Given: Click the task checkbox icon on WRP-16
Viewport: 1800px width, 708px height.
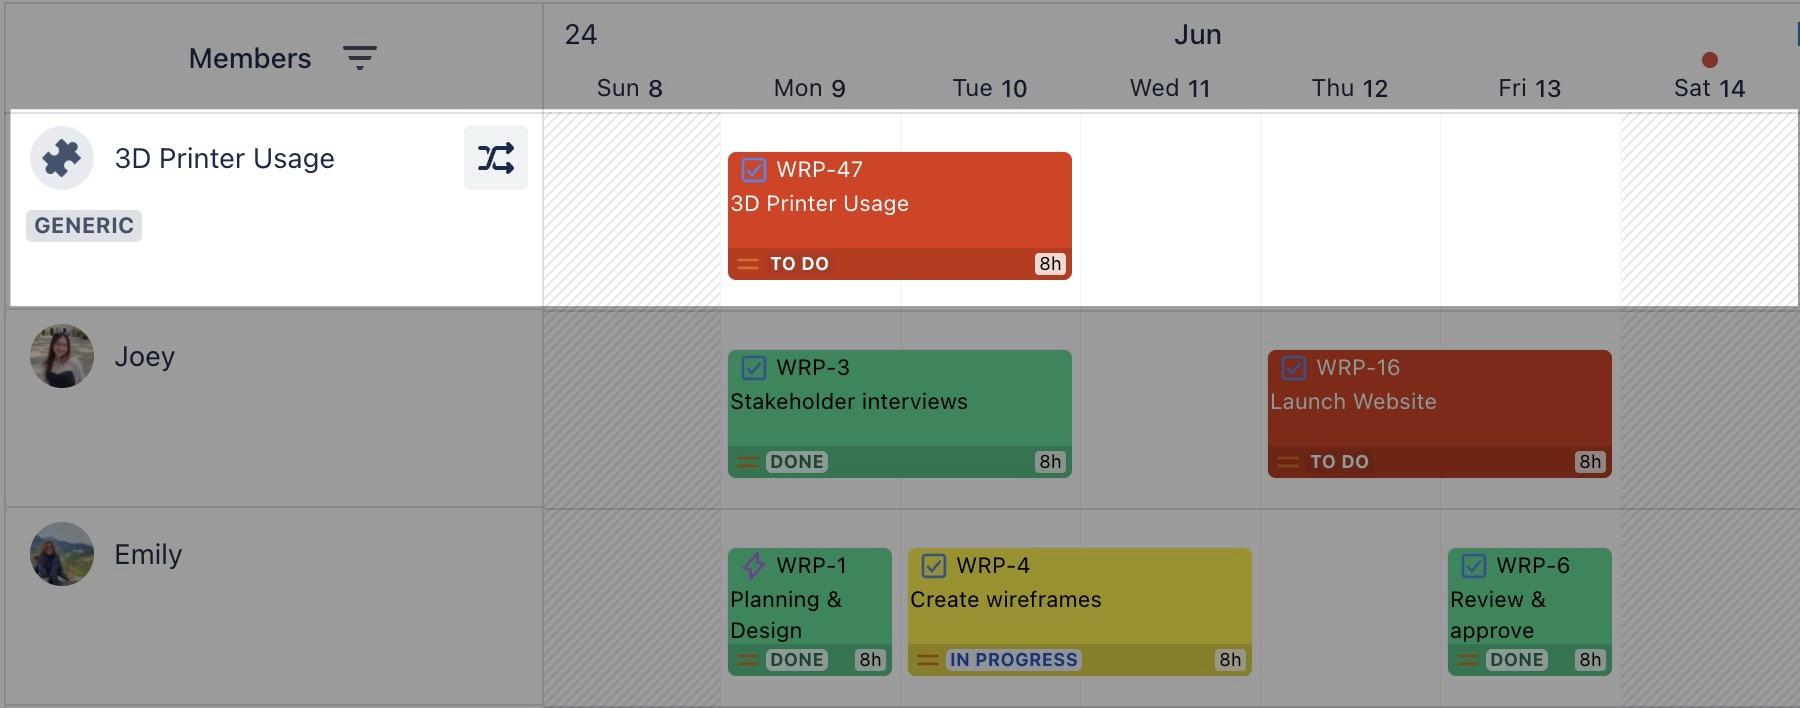Looking at the screenshot, I should tap(1294, 368).
